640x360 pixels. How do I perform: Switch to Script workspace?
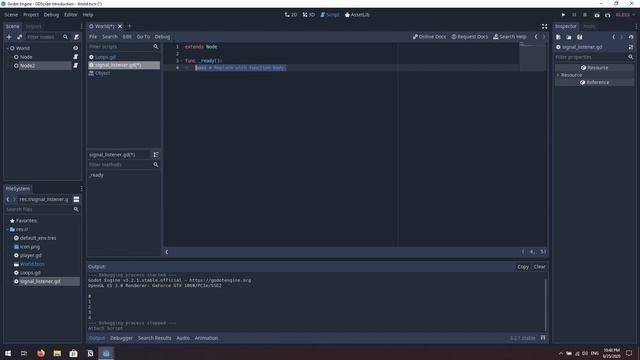click(330, 15)
